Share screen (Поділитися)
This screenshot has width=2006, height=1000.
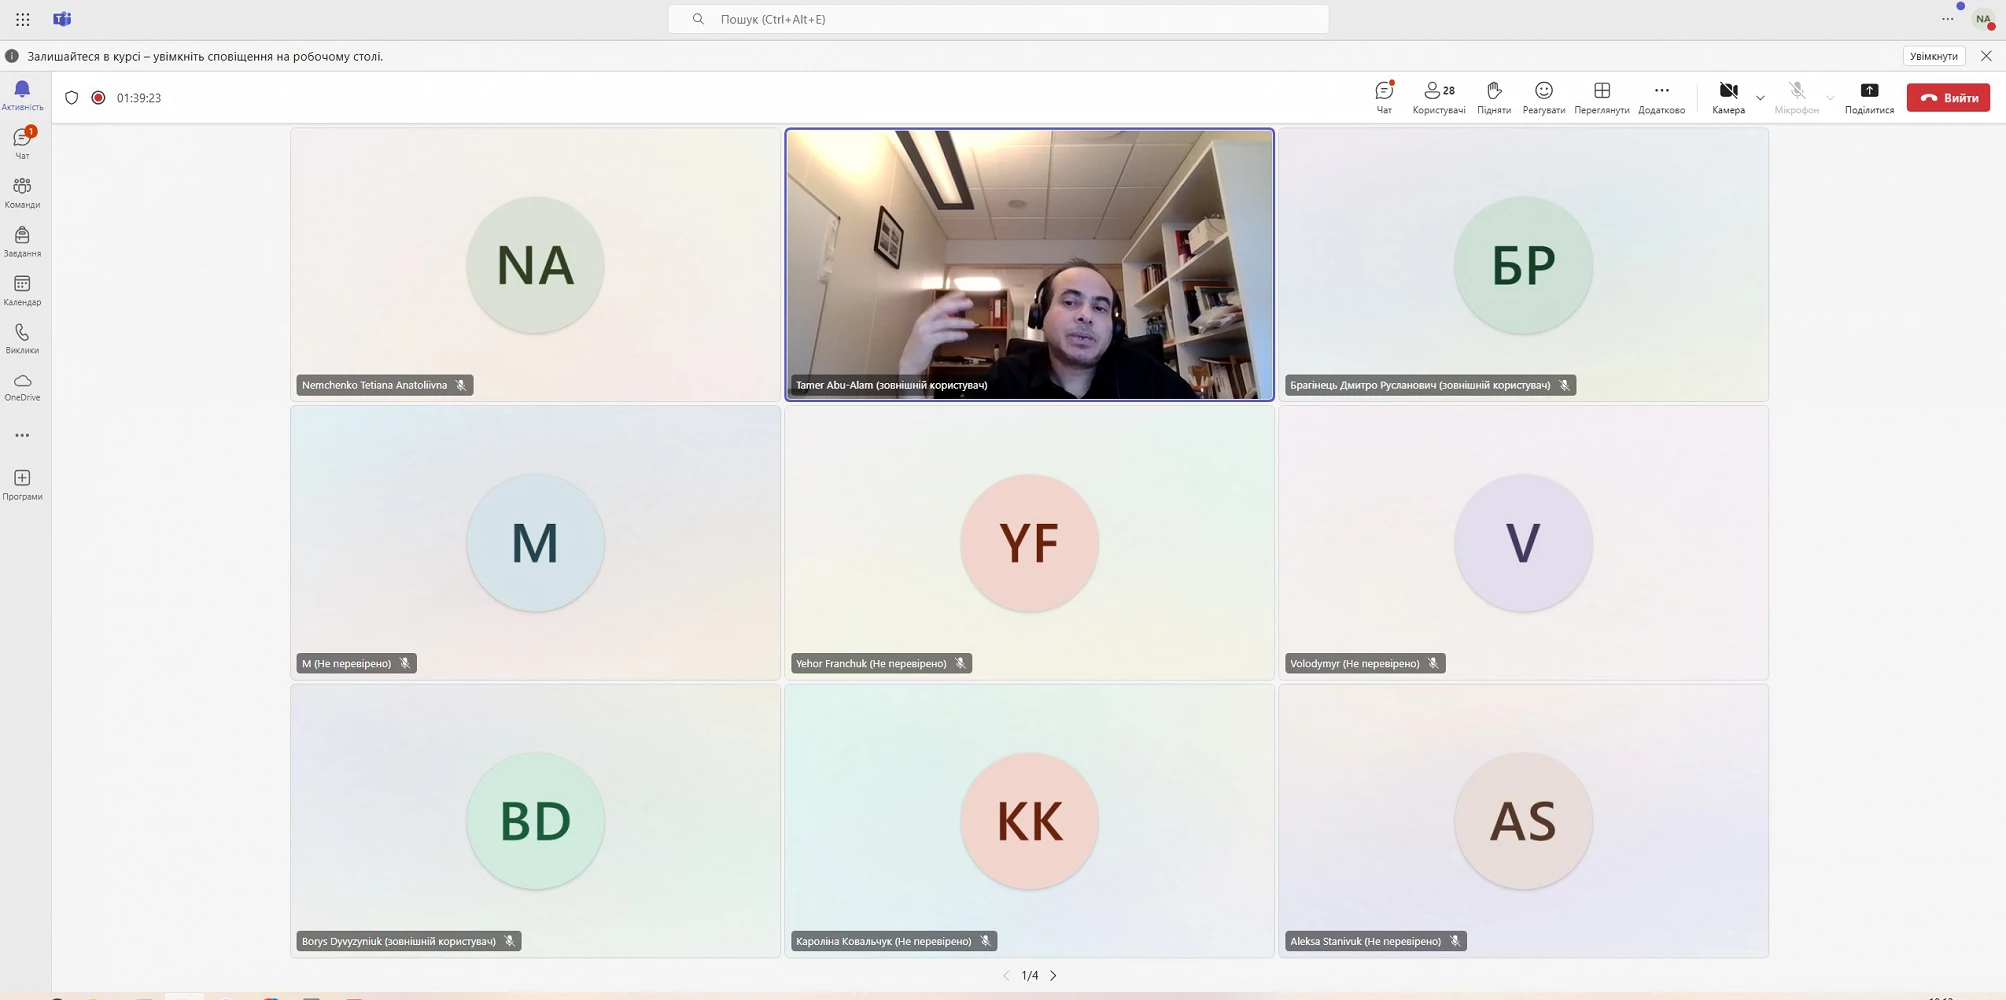[x=1869, y=97]
